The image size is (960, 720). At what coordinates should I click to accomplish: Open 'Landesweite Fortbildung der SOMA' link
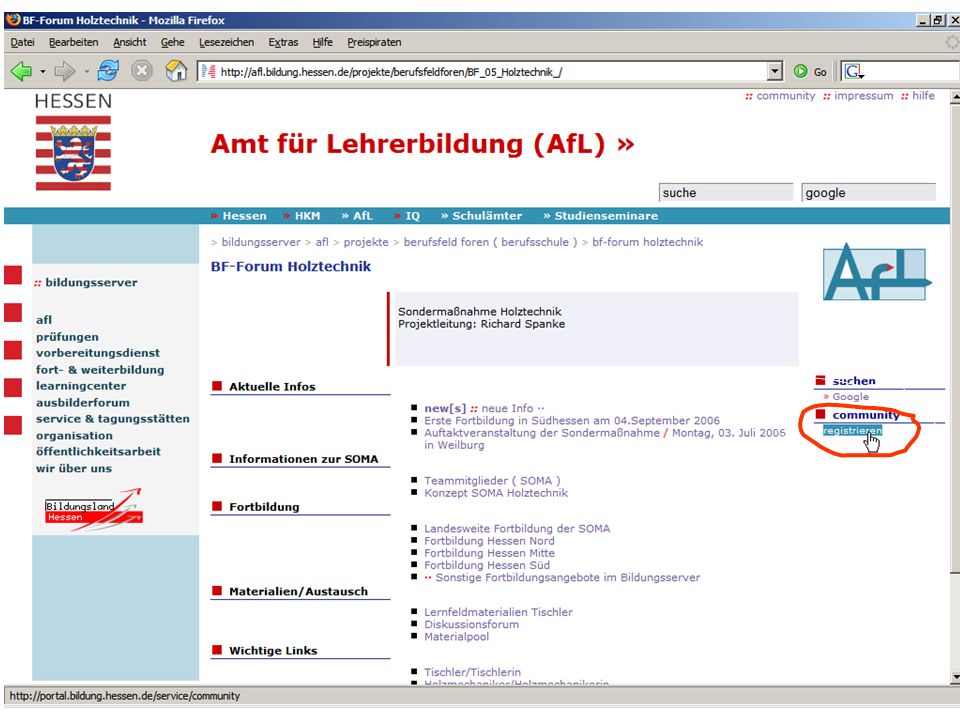517,528
